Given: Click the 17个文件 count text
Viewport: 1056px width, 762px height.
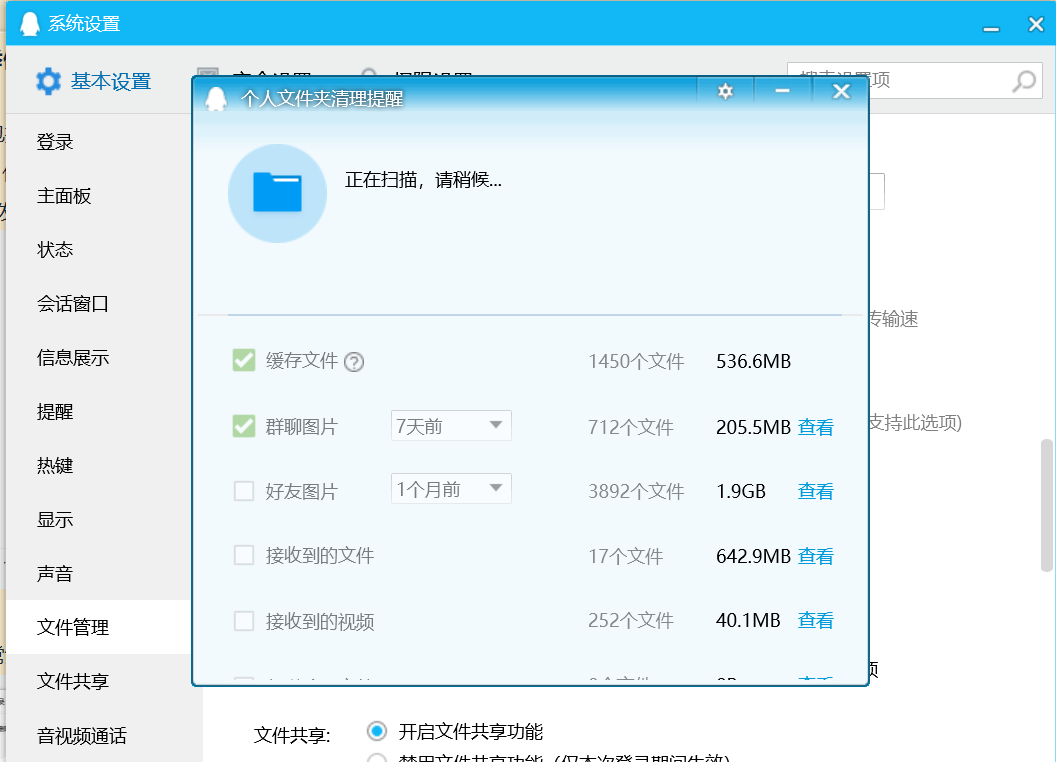Looking at the screenshot, I should [x=626, y=556].
